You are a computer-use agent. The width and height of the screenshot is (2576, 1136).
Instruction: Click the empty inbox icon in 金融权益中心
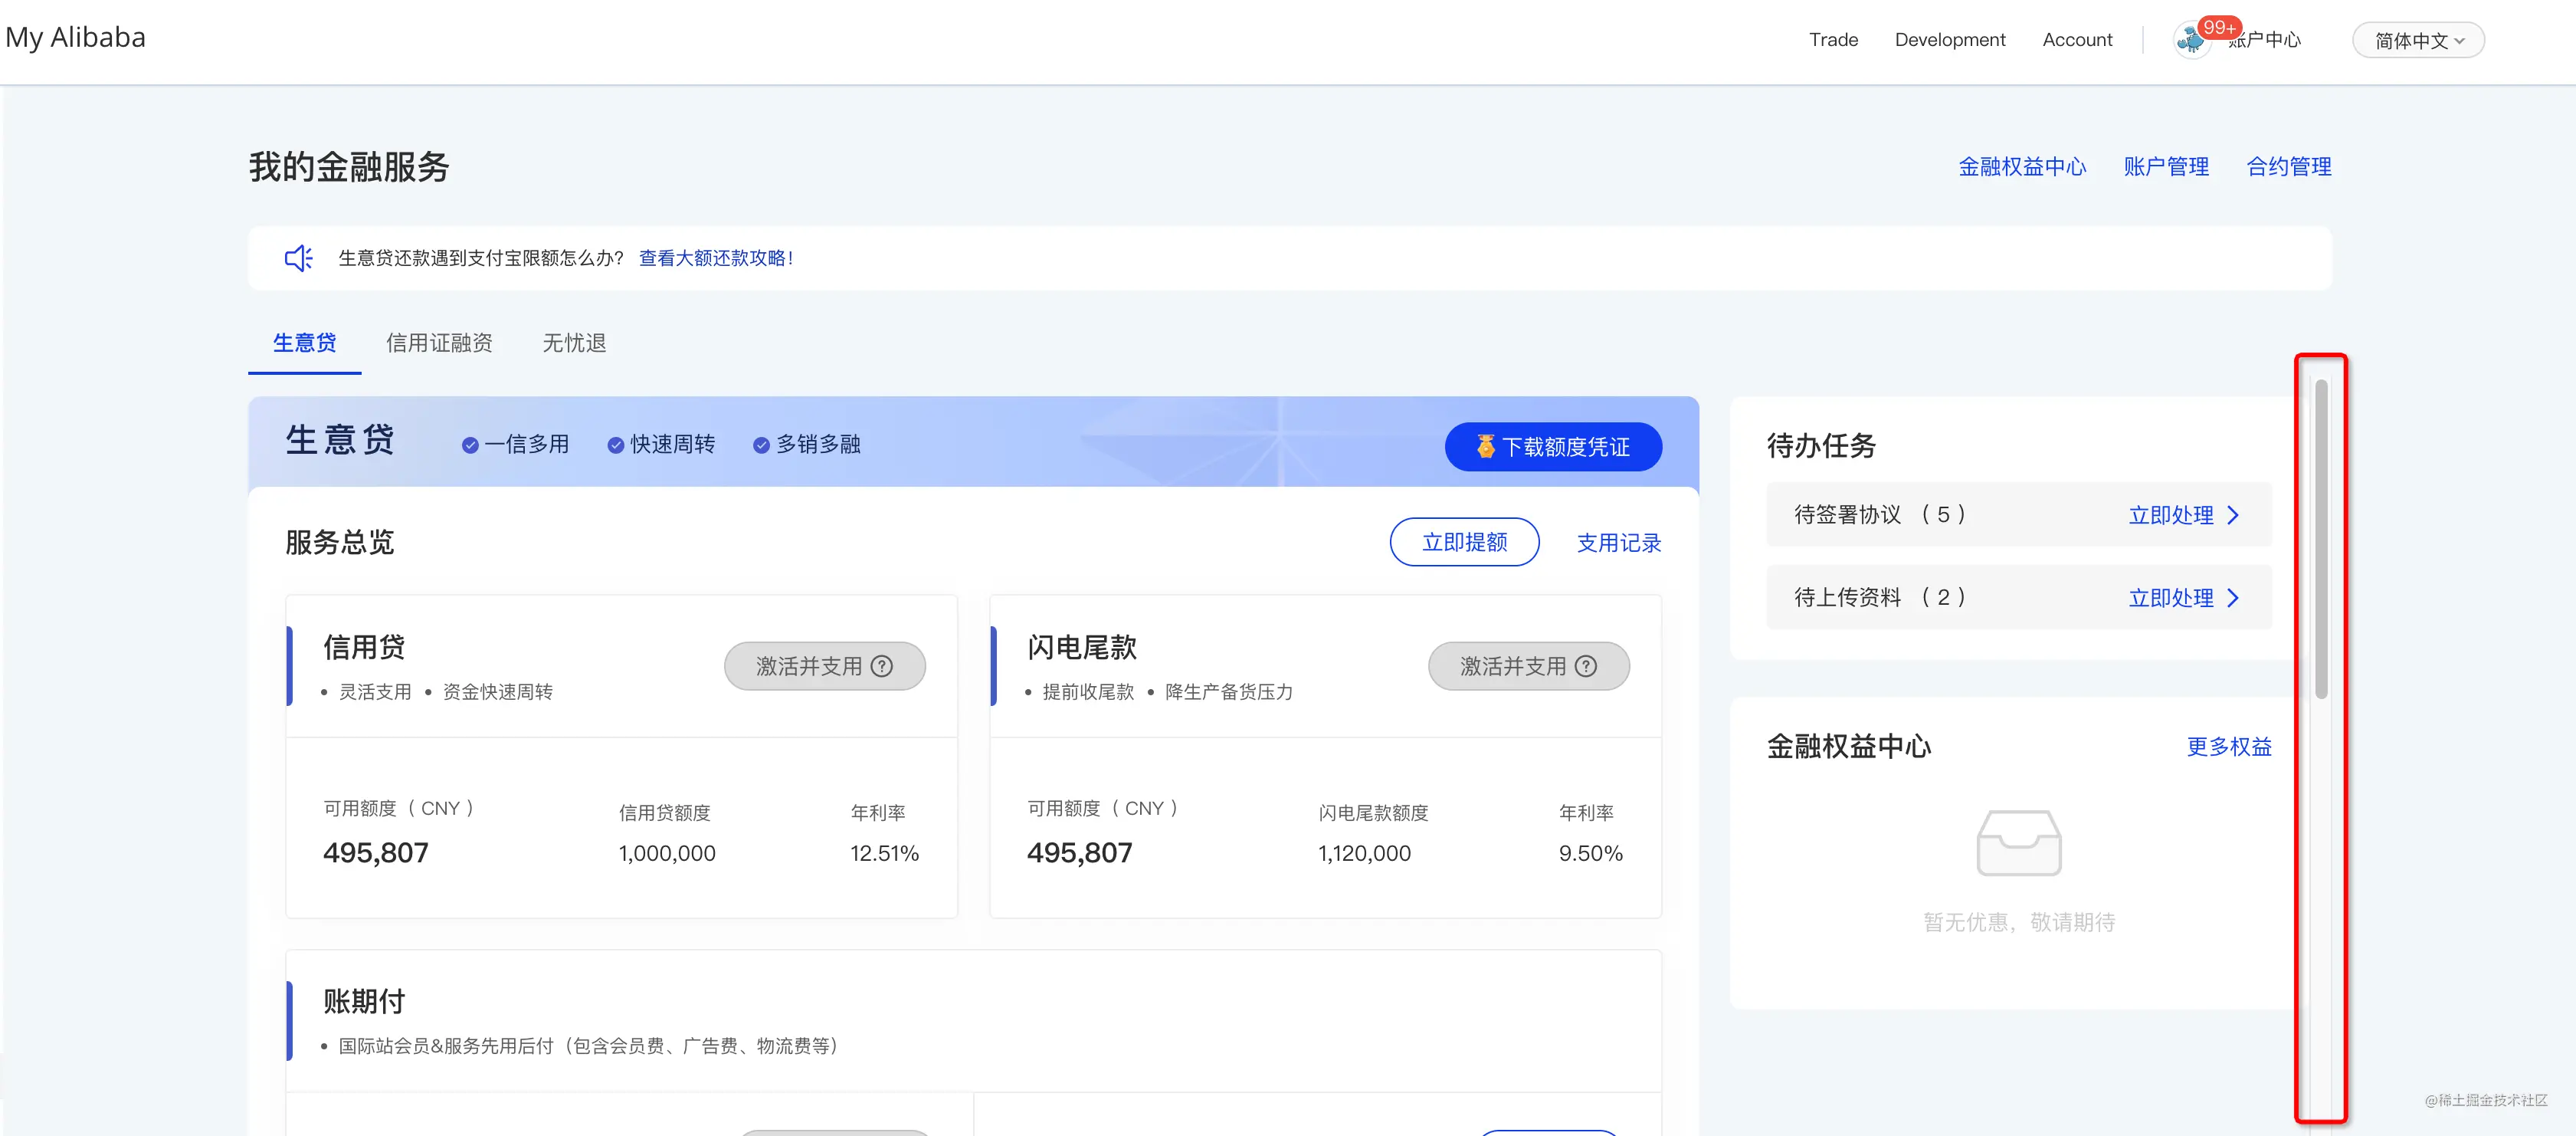pyautogui.click(x=2018, y=843)
